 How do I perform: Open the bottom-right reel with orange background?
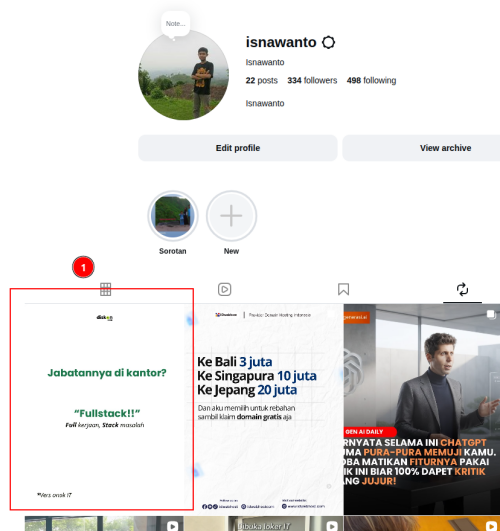pos(422,524)
